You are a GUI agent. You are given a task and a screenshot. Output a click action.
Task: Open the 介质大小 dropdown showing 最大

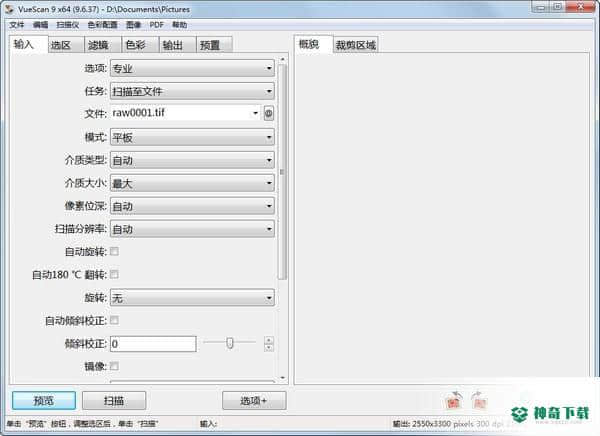[x=192, y=183]
